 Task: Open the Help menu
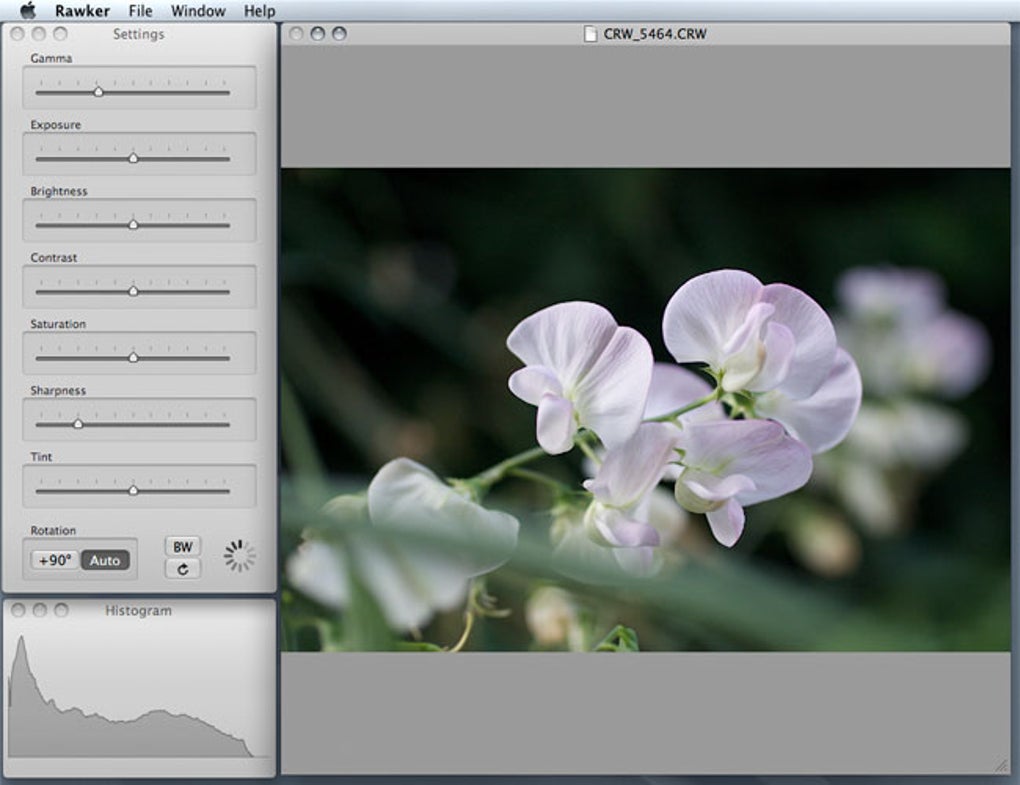[x=259, y=11]
